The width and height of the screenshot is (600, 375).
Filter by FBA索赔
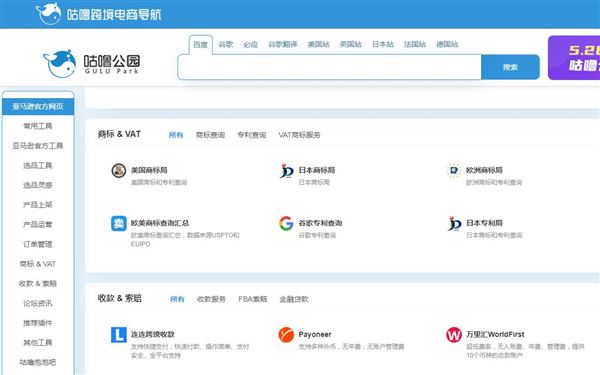tap(253, 299)
